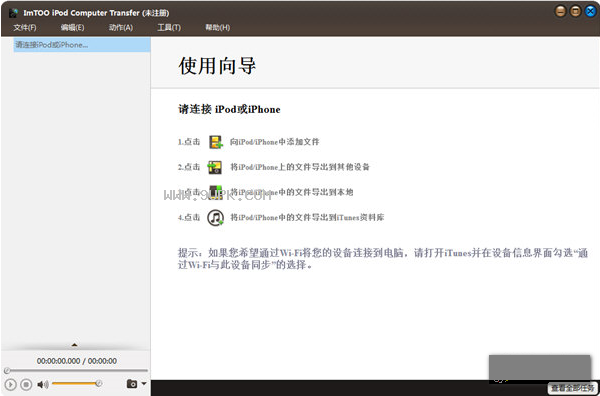Open the 动作(A) menu
The width and height of the screenshot is (600, 396).
(x=121, y=28)
